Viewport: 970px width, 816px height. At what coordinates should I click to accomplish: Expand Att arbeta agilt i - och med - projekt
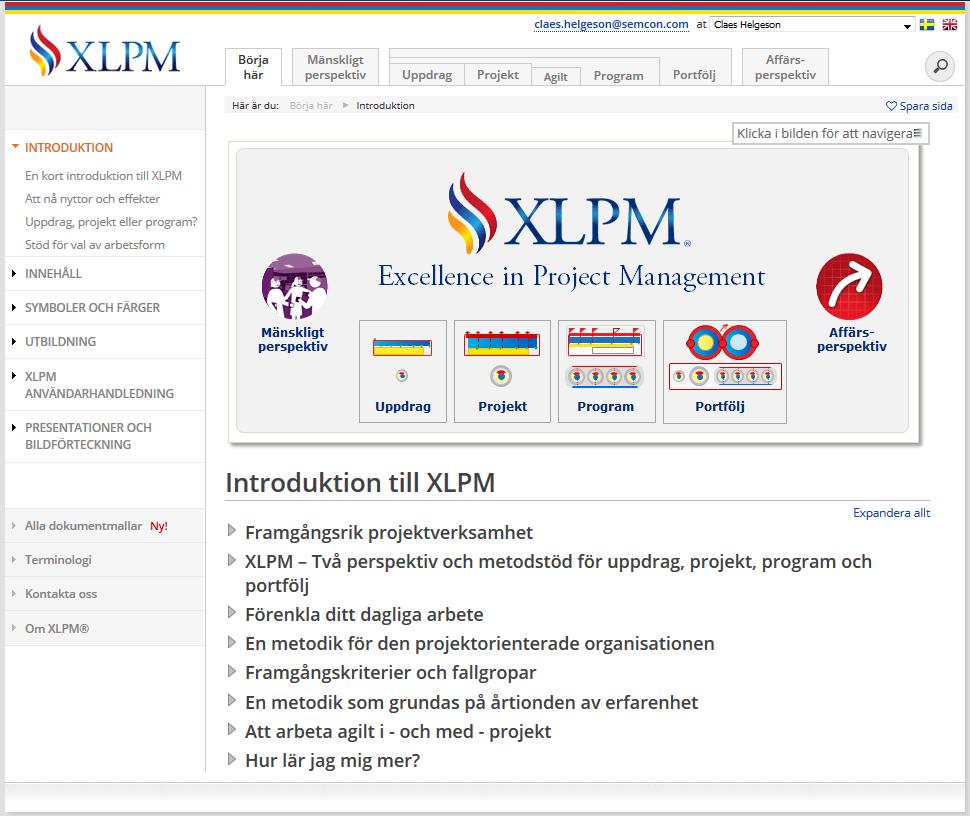pos(232,729)
